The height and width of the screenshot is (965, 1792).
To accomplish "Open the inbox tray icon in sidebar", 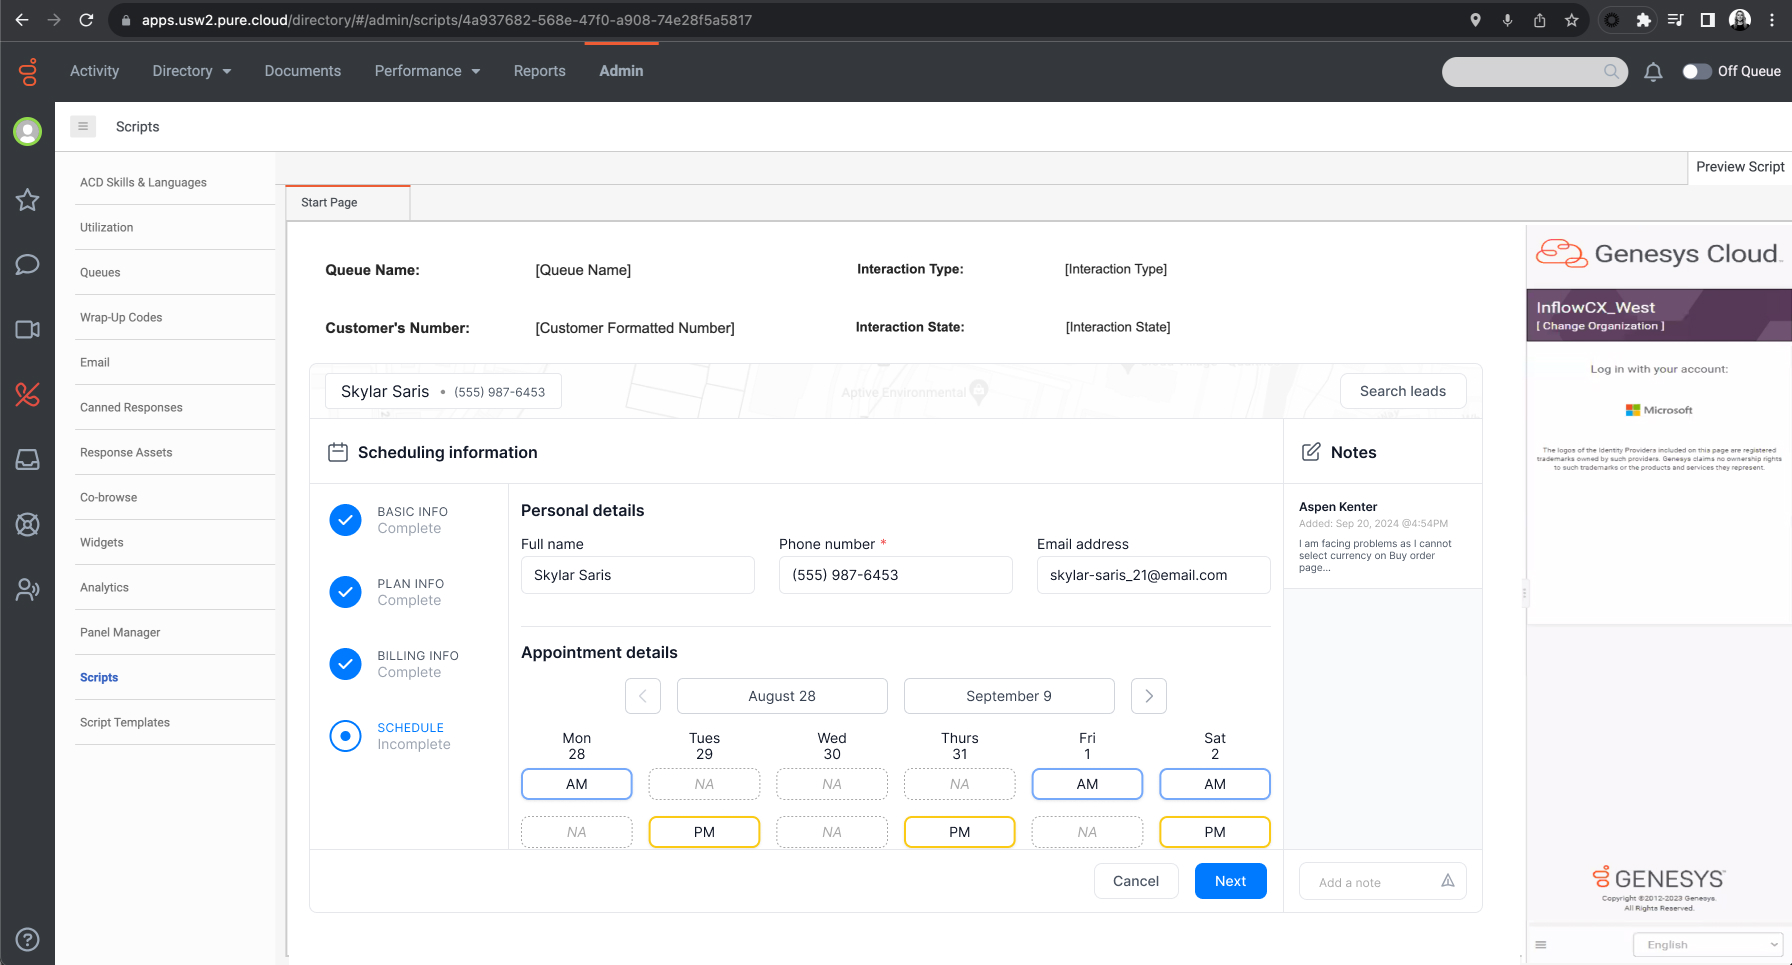I will pyautogui.click(x=28, y=459).
